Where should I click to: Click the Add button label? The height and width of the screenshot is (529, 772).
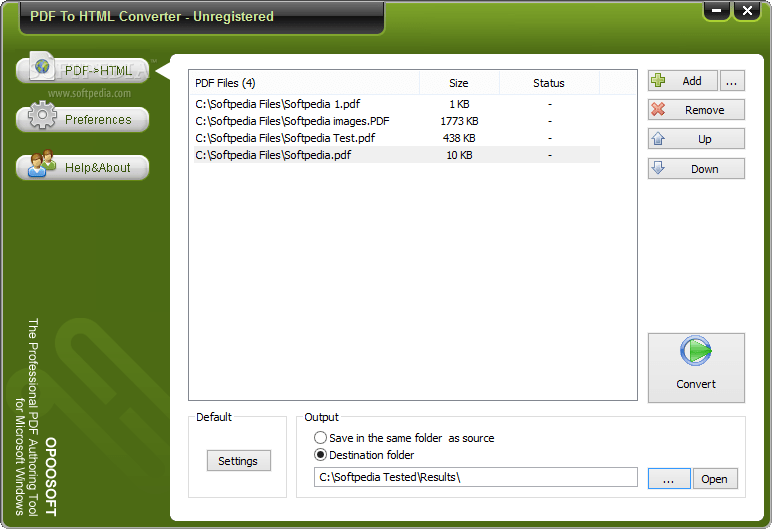pos(692,81)
